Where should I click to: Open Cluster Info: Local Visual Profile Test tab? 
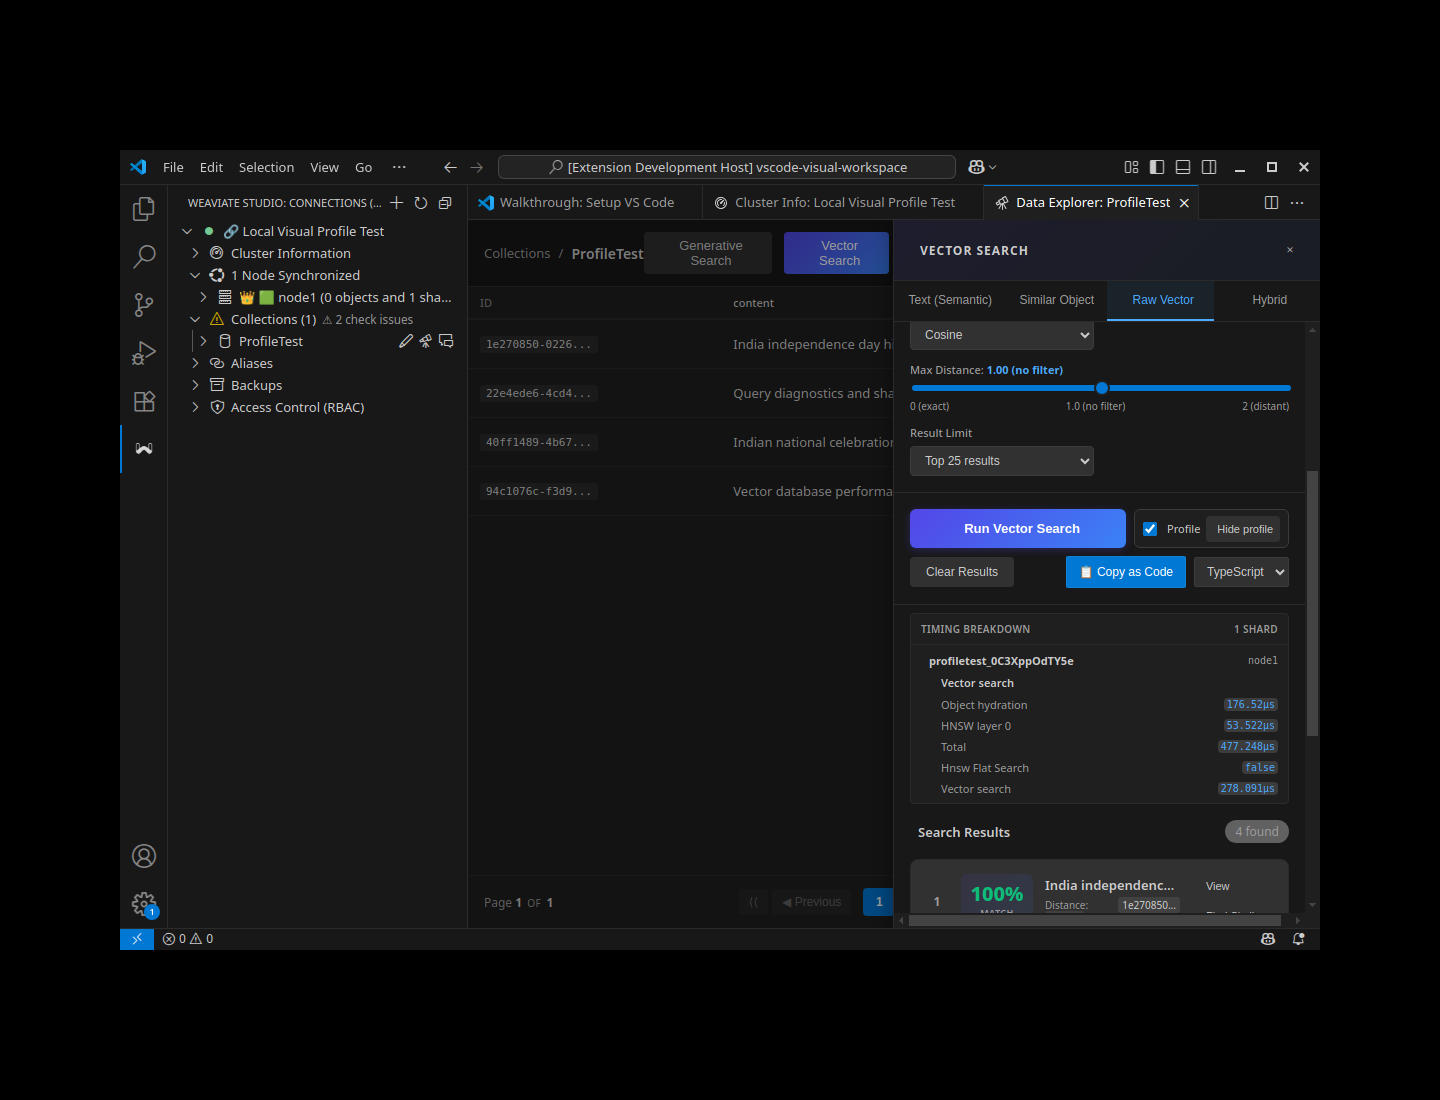(843, 203)
